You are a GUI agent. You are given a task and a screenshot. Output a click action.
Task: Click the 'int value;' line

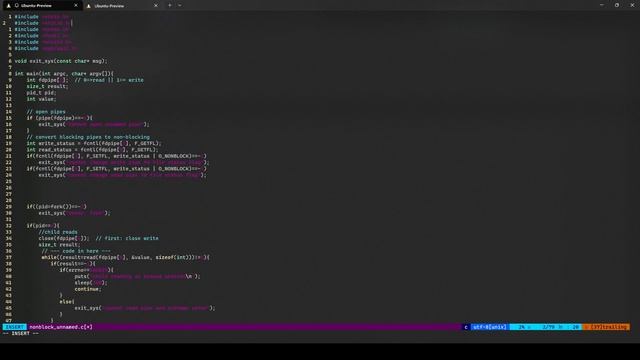41,99
